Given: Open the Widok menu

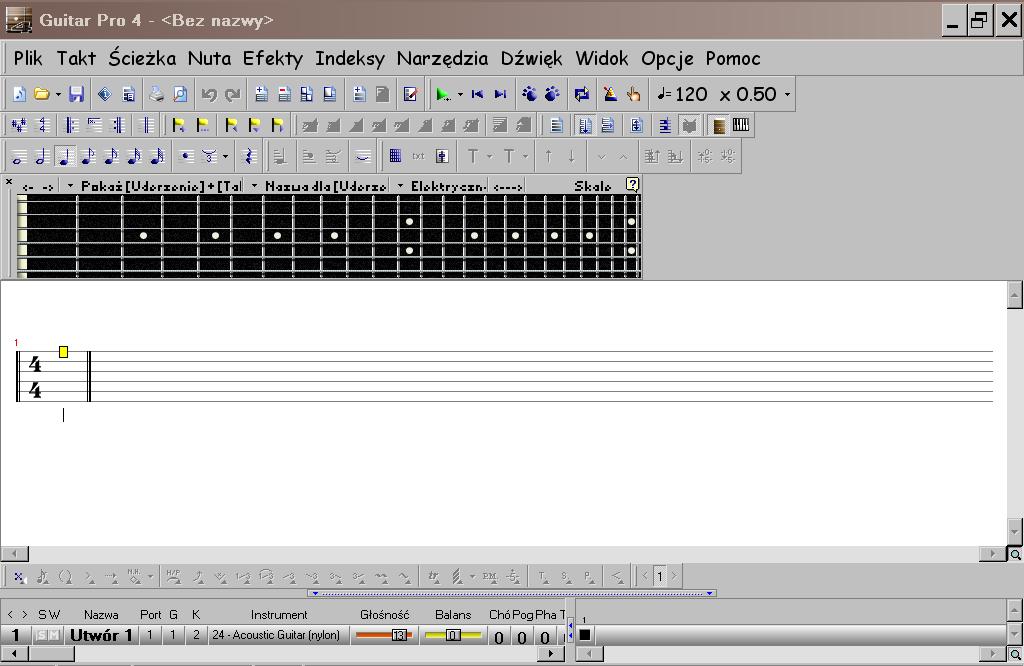Looking at the screenshot, I should (x=601, y=59).
